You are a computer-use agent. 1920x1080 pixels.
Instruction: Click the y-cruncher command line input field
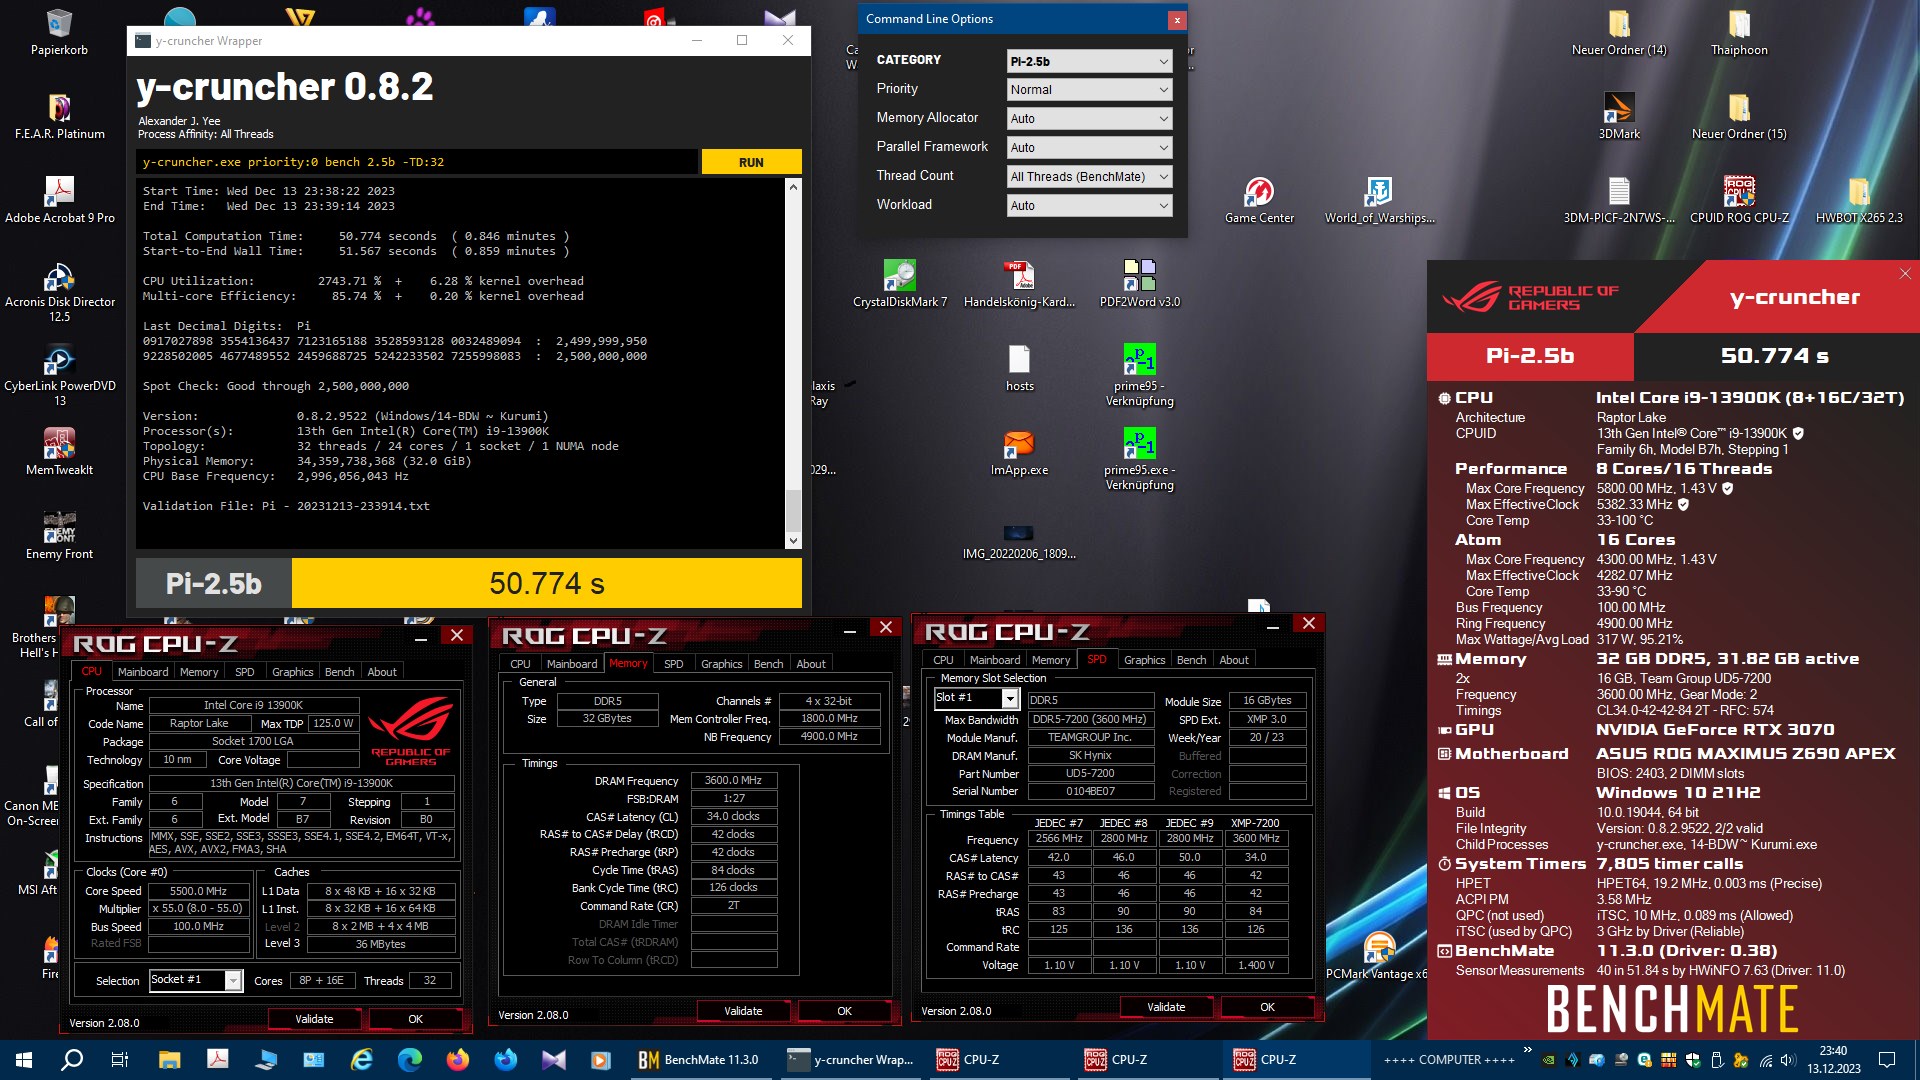[x=417, y=162]
